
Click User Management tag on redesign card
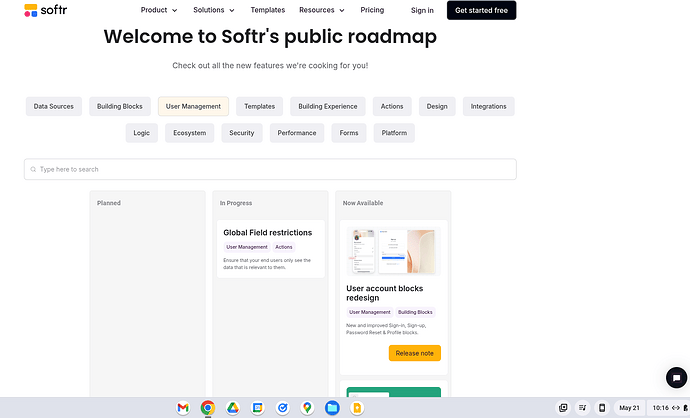(x=370, y=312)
